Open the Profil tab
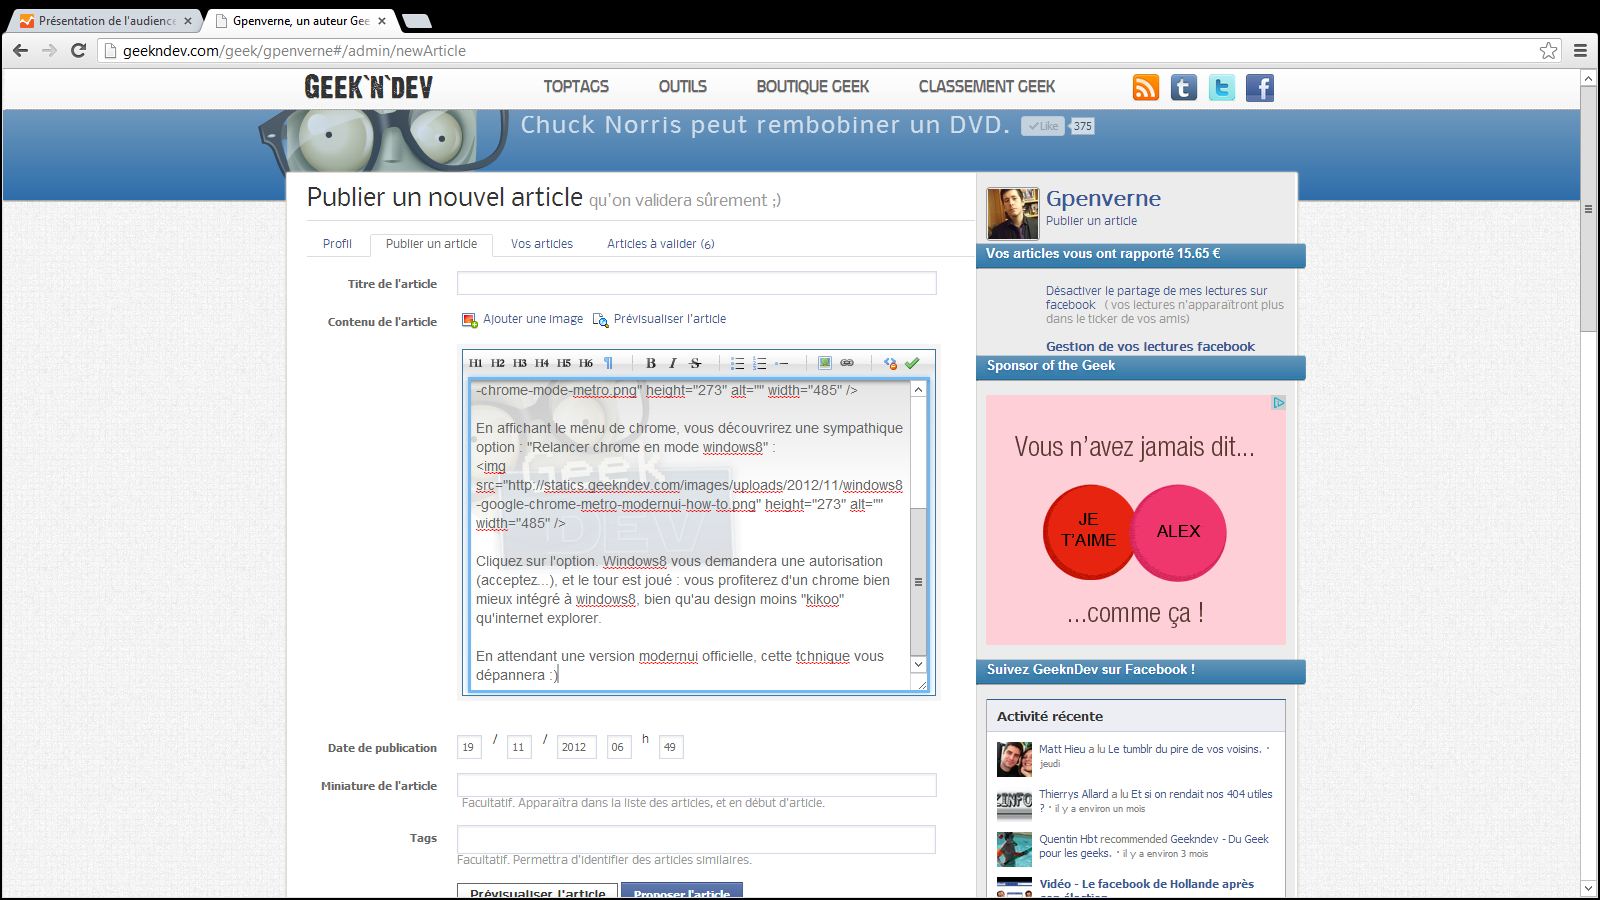This screenshot has height=900, width=1600. coord(337,244)
